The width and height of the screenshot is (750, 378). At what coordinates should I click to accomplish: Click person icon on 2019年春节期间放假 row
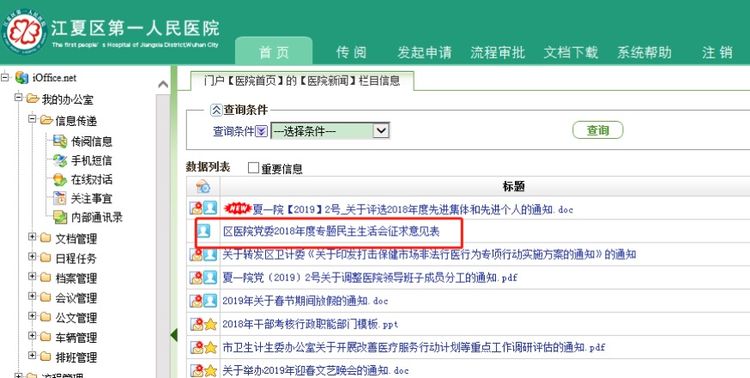[x=210, y=301]
